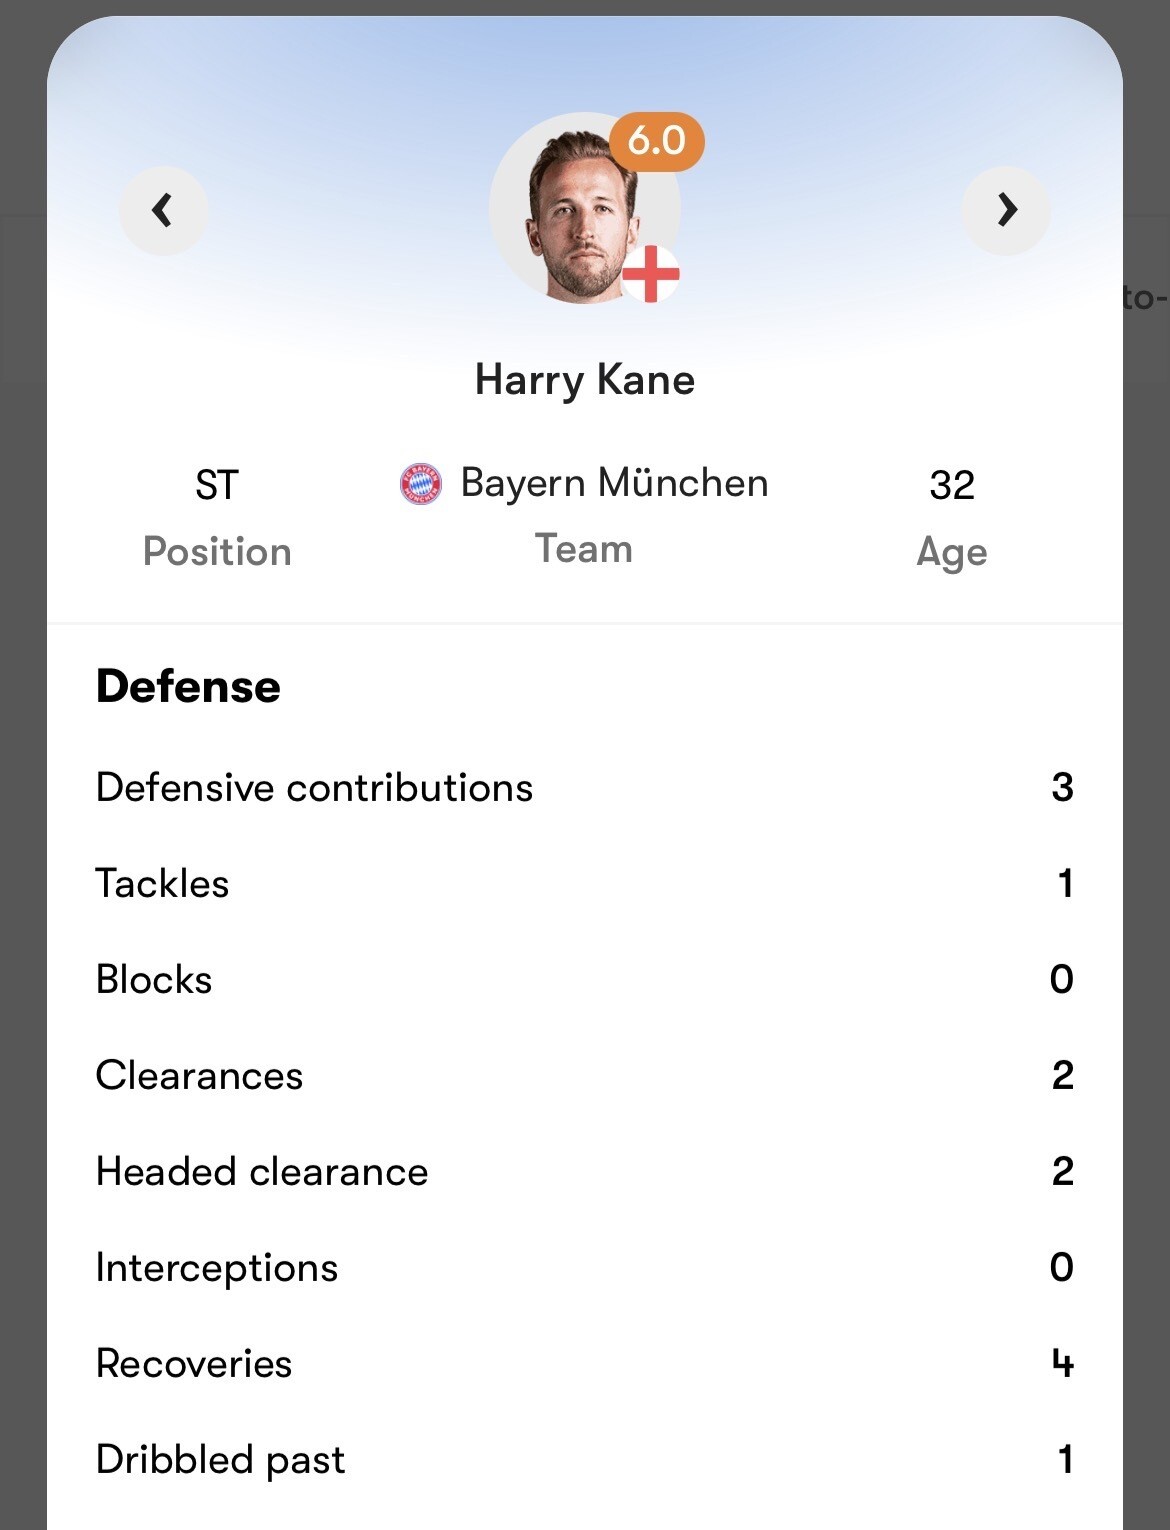Tap the England flag badge
The image size is (1170, 1530).
[651, 274]
